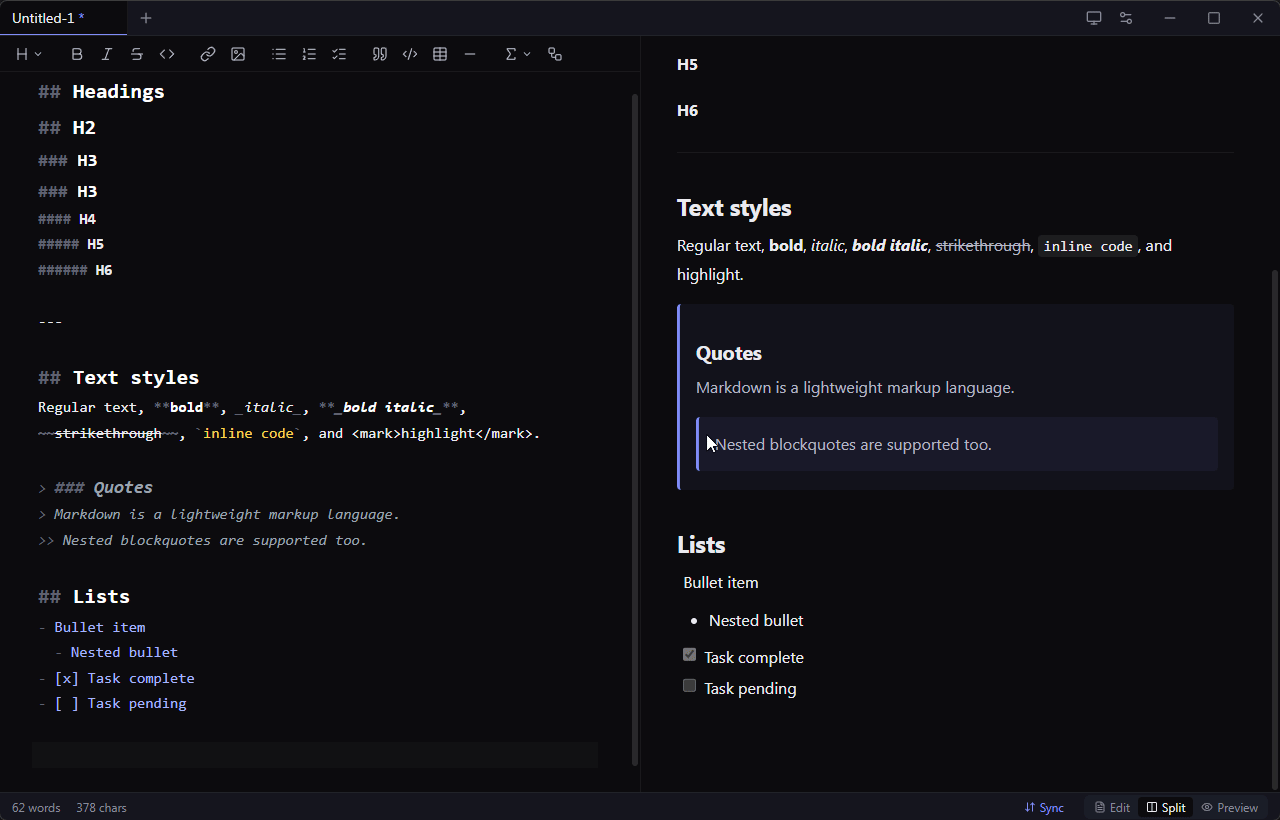
Task: Click the 62 words counter
Action: tap(36, 807)
